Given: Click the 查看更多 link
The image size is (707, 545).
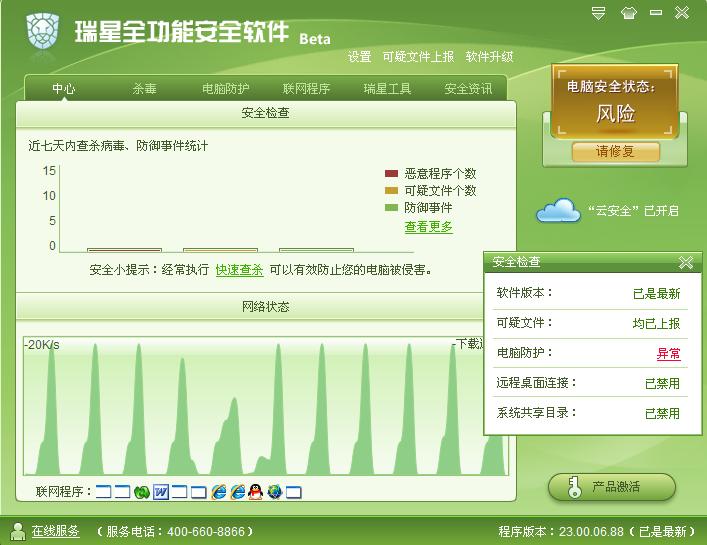Looking at the screenshot, I should click(x=428, y=226).
